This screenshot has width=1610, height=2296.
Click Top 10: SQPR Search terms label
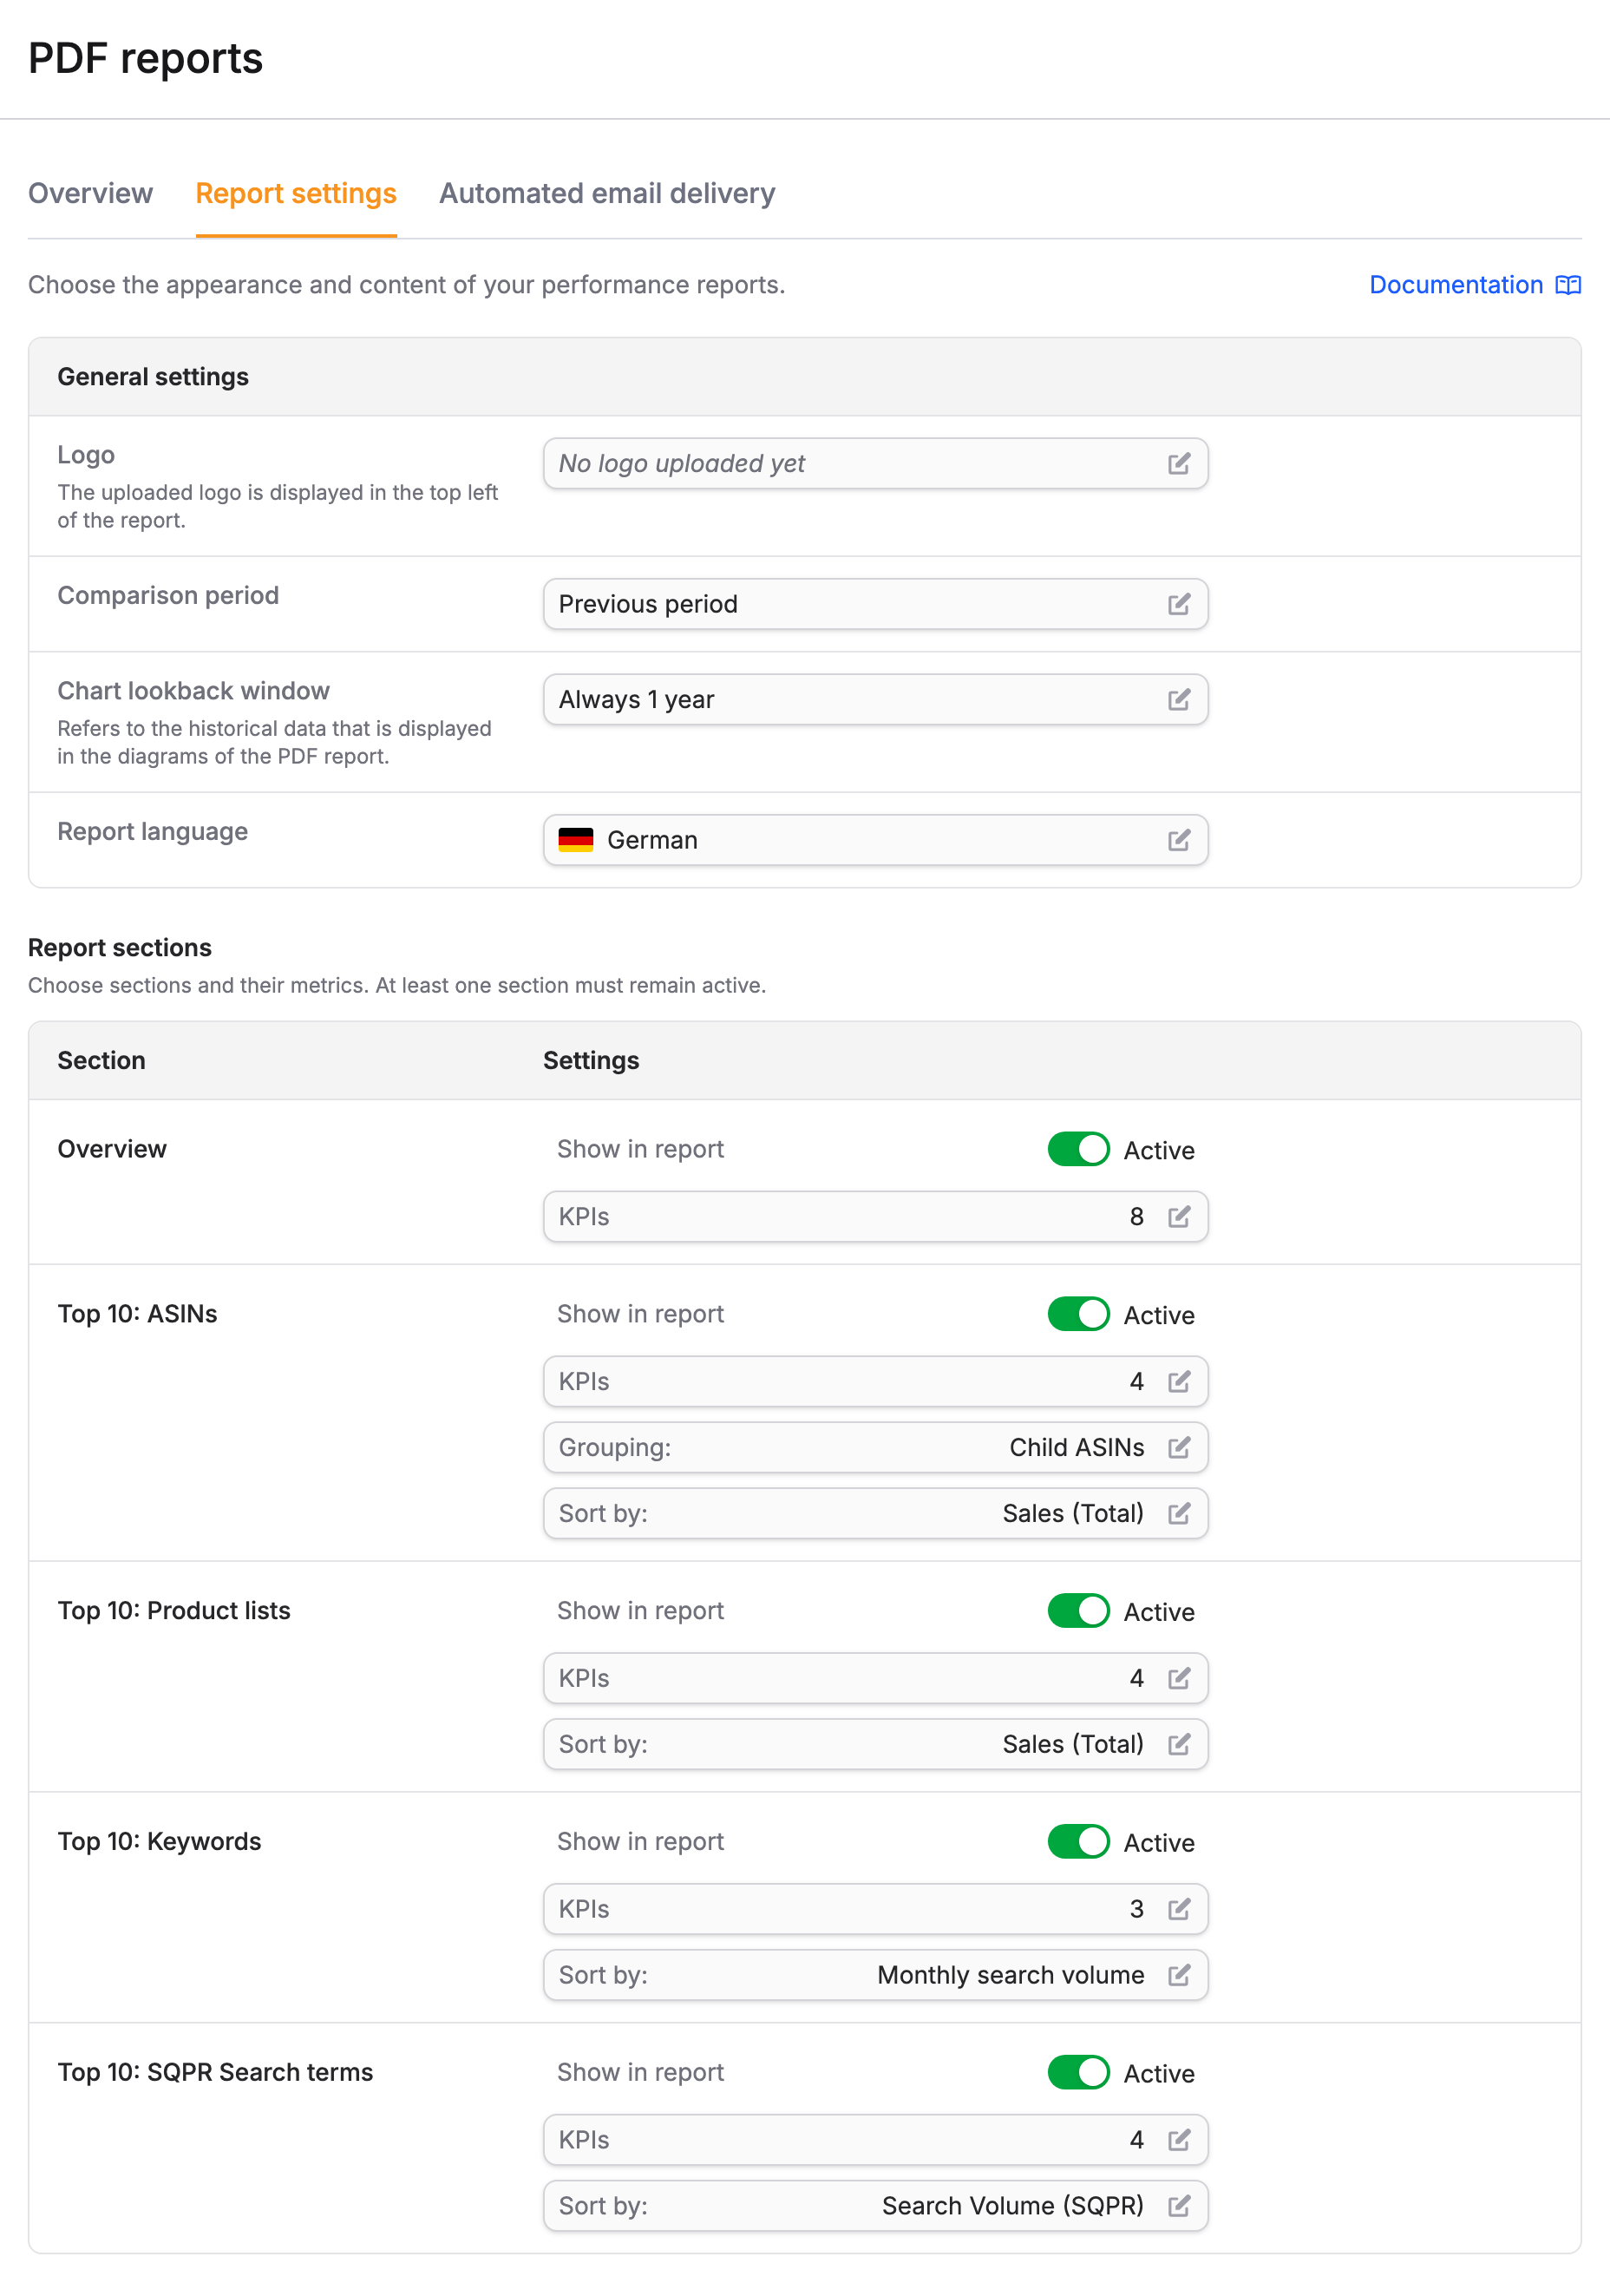coord(215,2073)
